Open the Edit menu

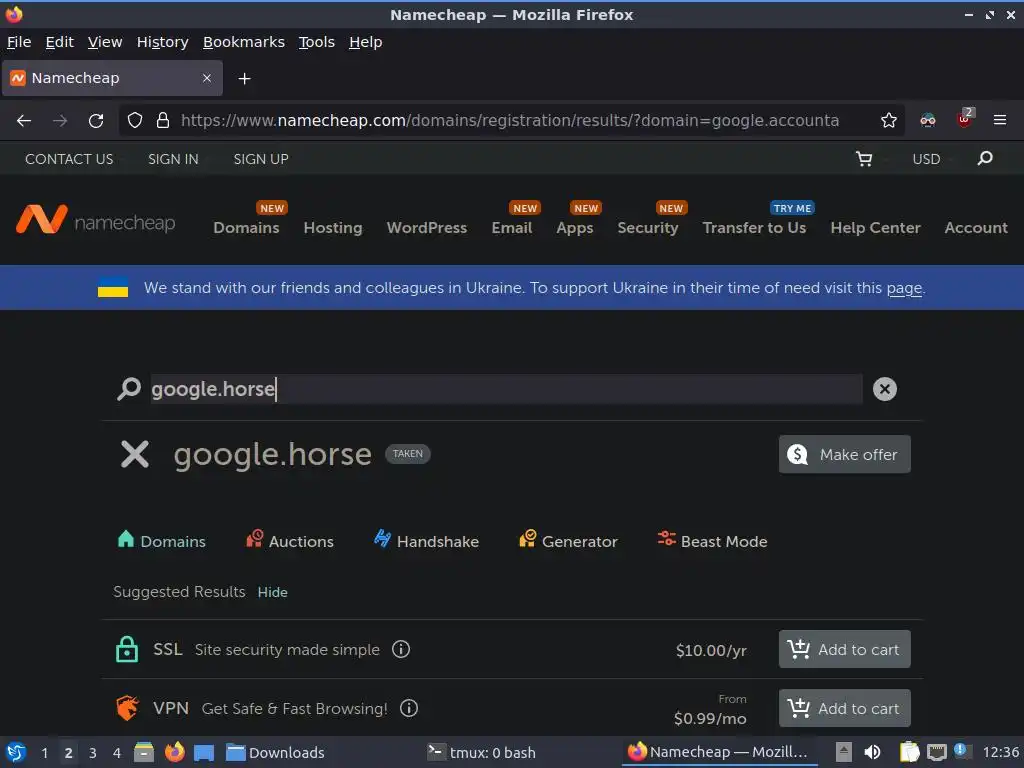(x=59, y=42)
